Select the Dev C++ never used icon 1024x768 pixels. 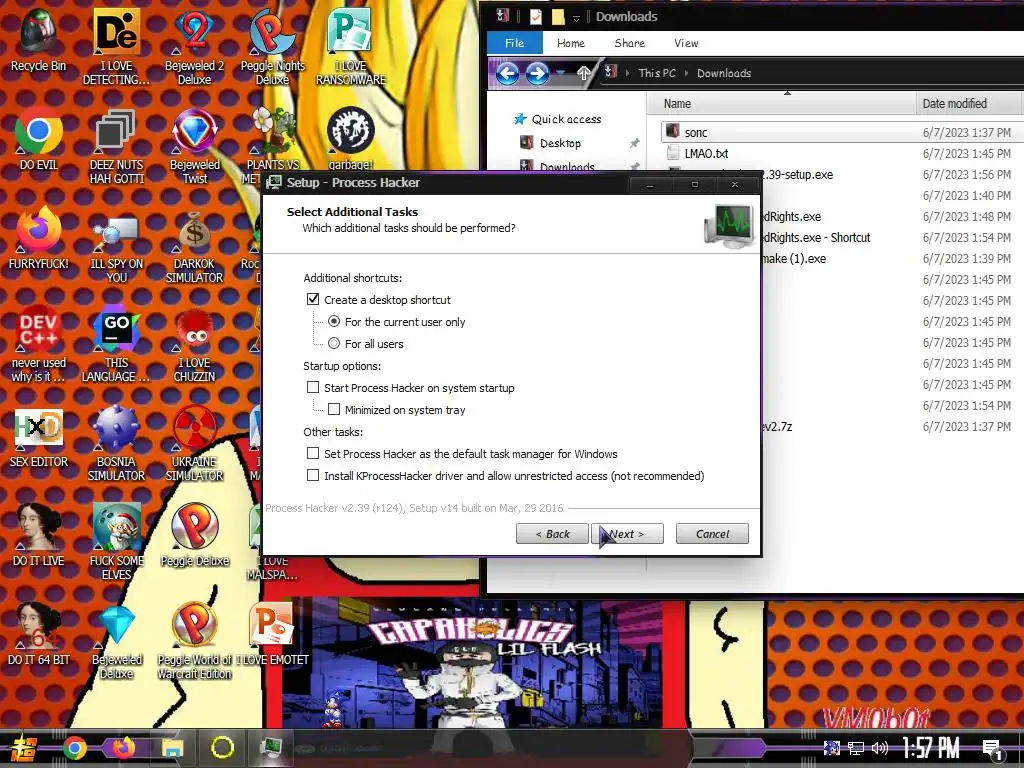[38, 344]
